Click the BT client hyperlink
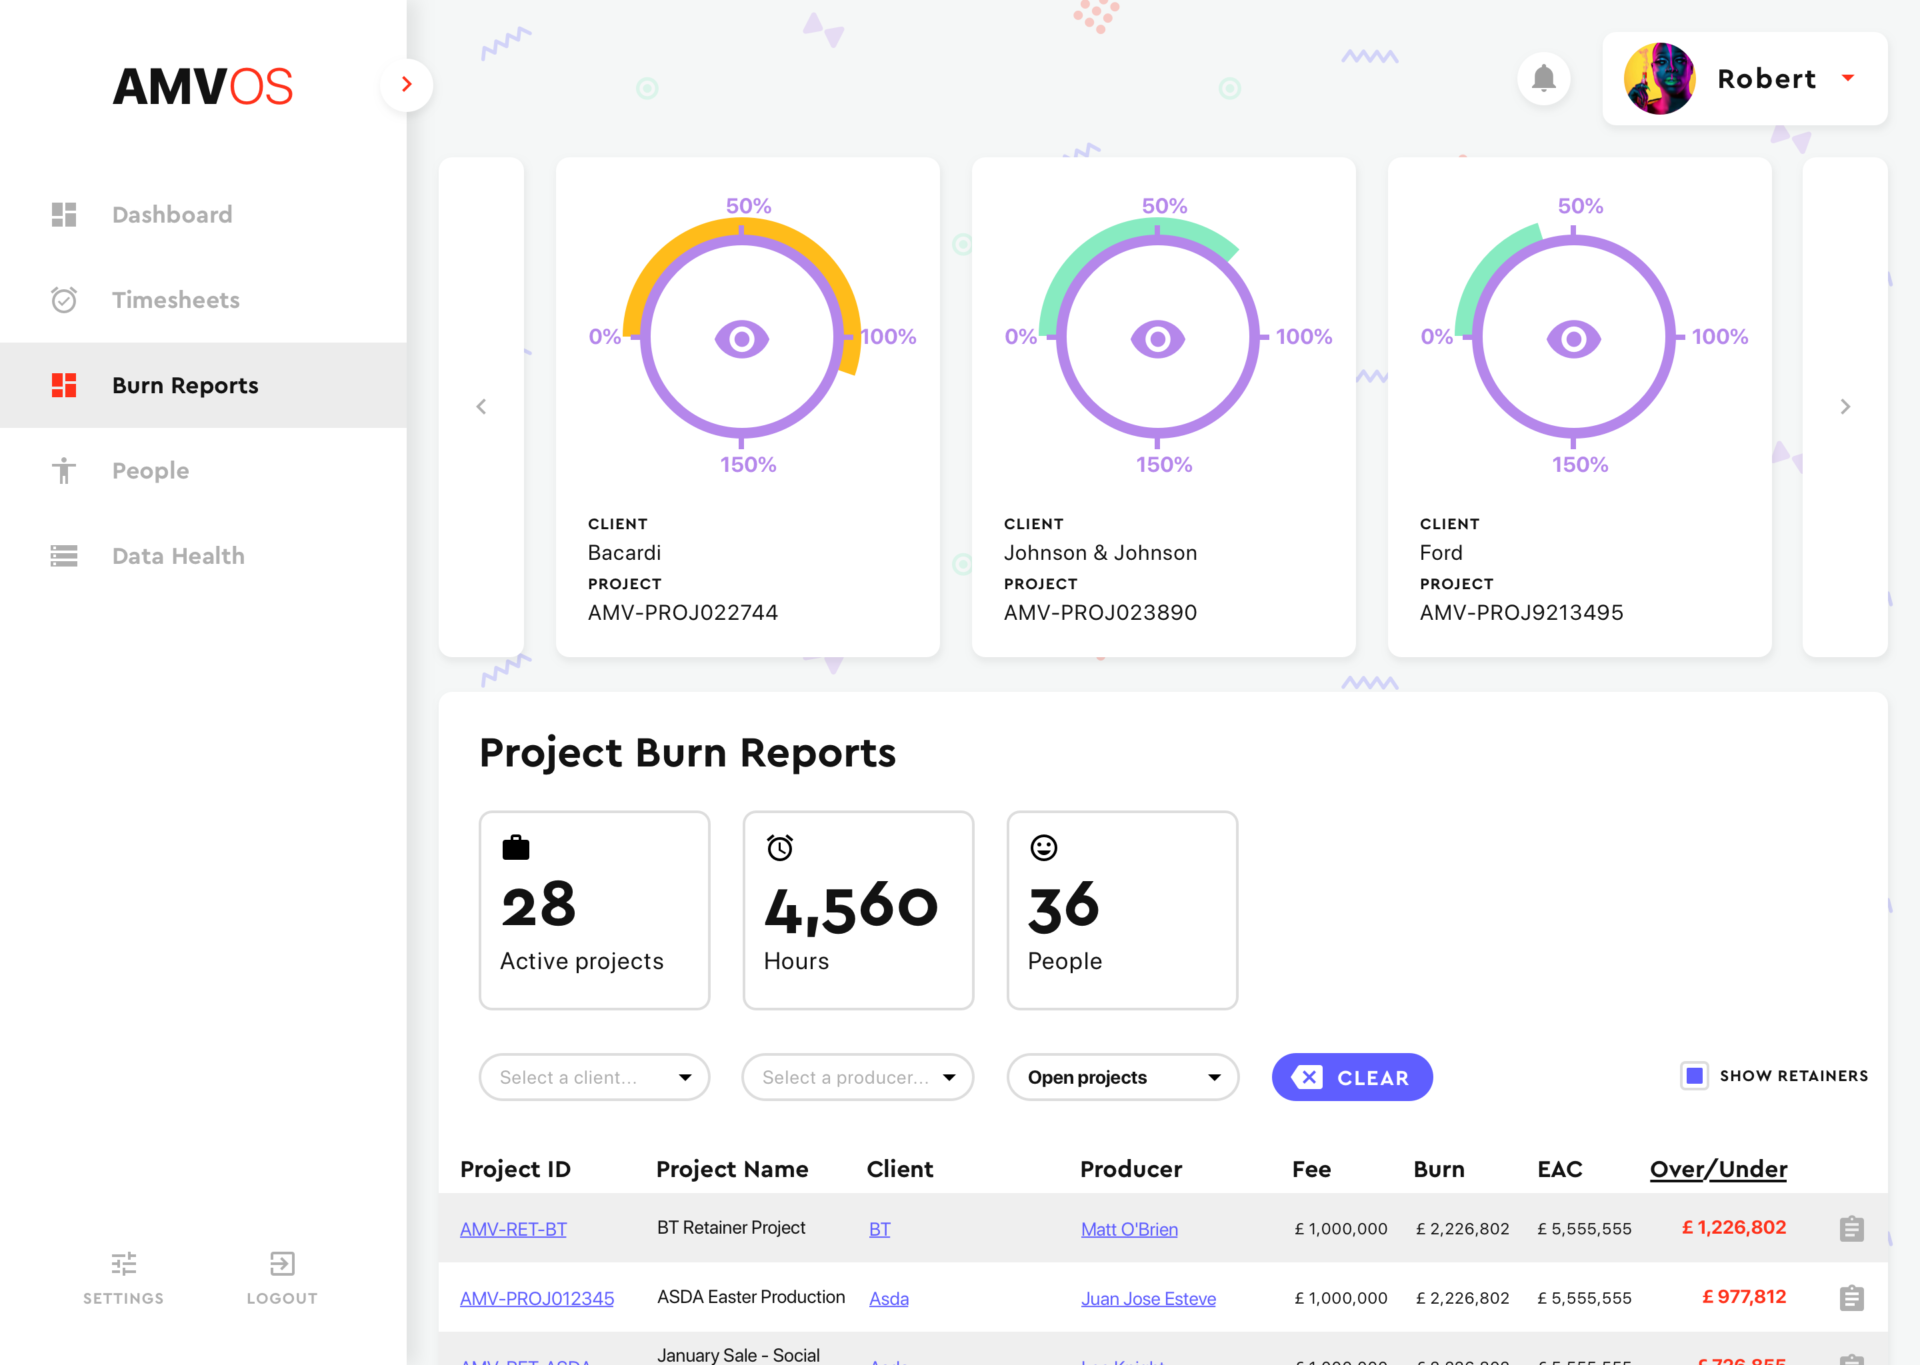Screen dimensions: 1920x1365 pyautogui.click(x=880, y=1229)
